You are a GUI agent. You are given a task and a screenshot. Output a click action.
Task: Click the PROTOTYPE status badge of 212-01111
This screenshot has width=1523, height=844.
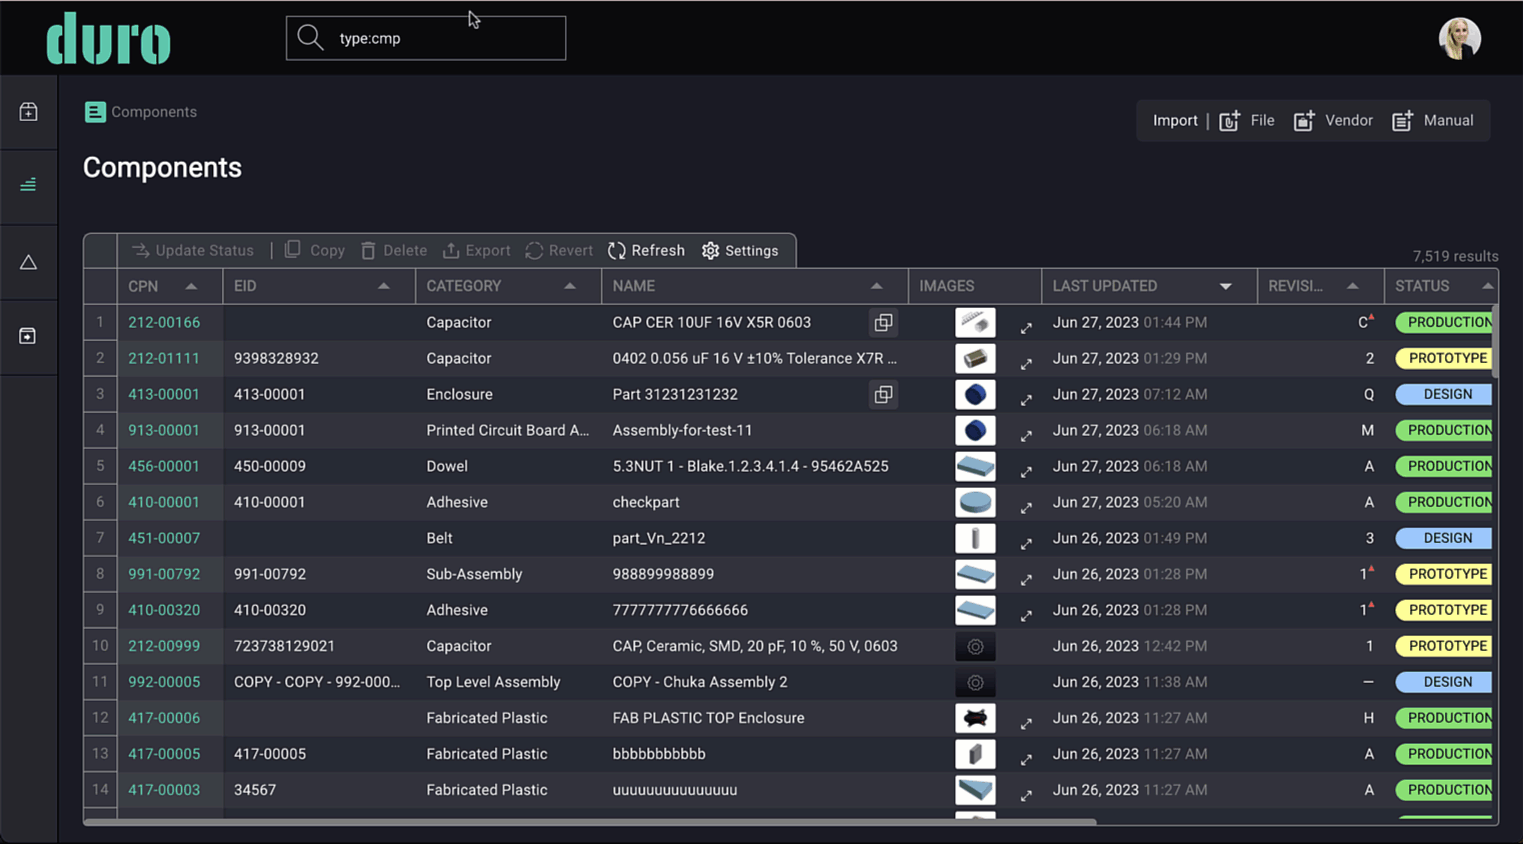point(1446,358)
